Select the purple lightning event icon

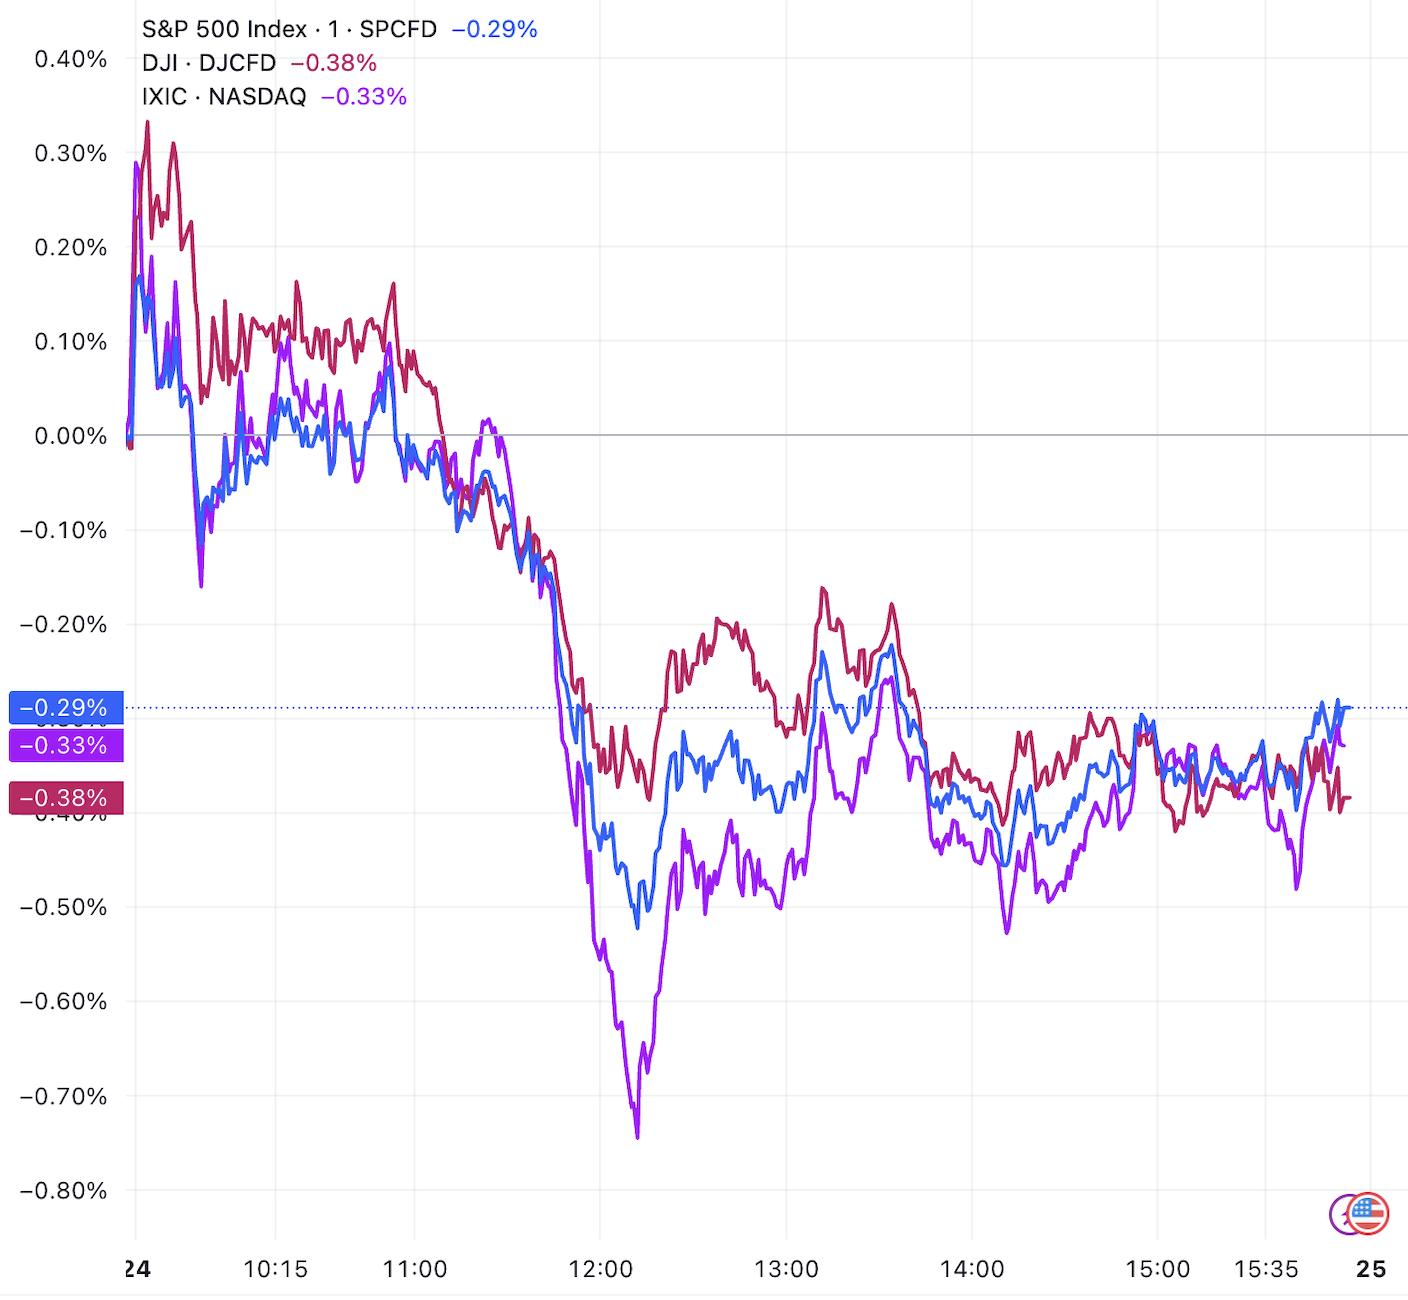coord(1338,1214)
